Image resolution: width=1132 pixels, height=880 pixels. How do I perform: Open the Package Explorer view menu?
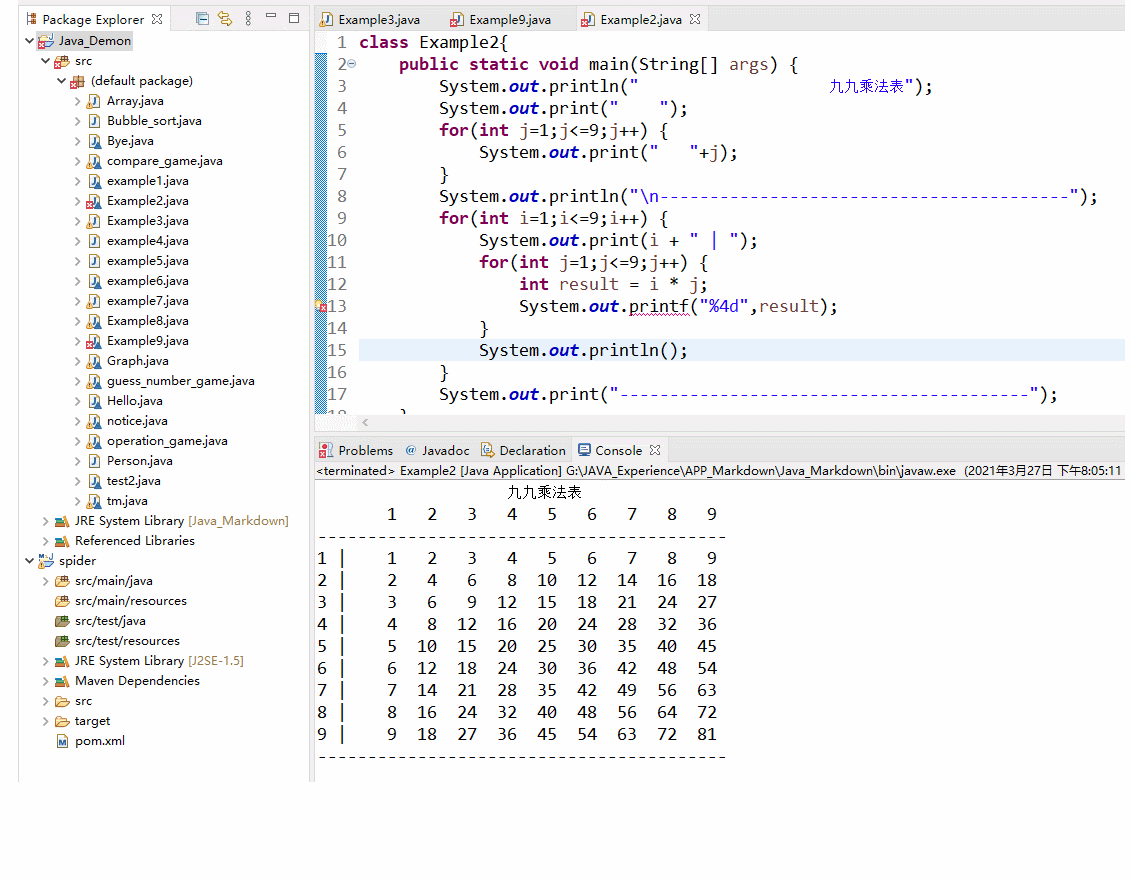(x=248, y=18)
